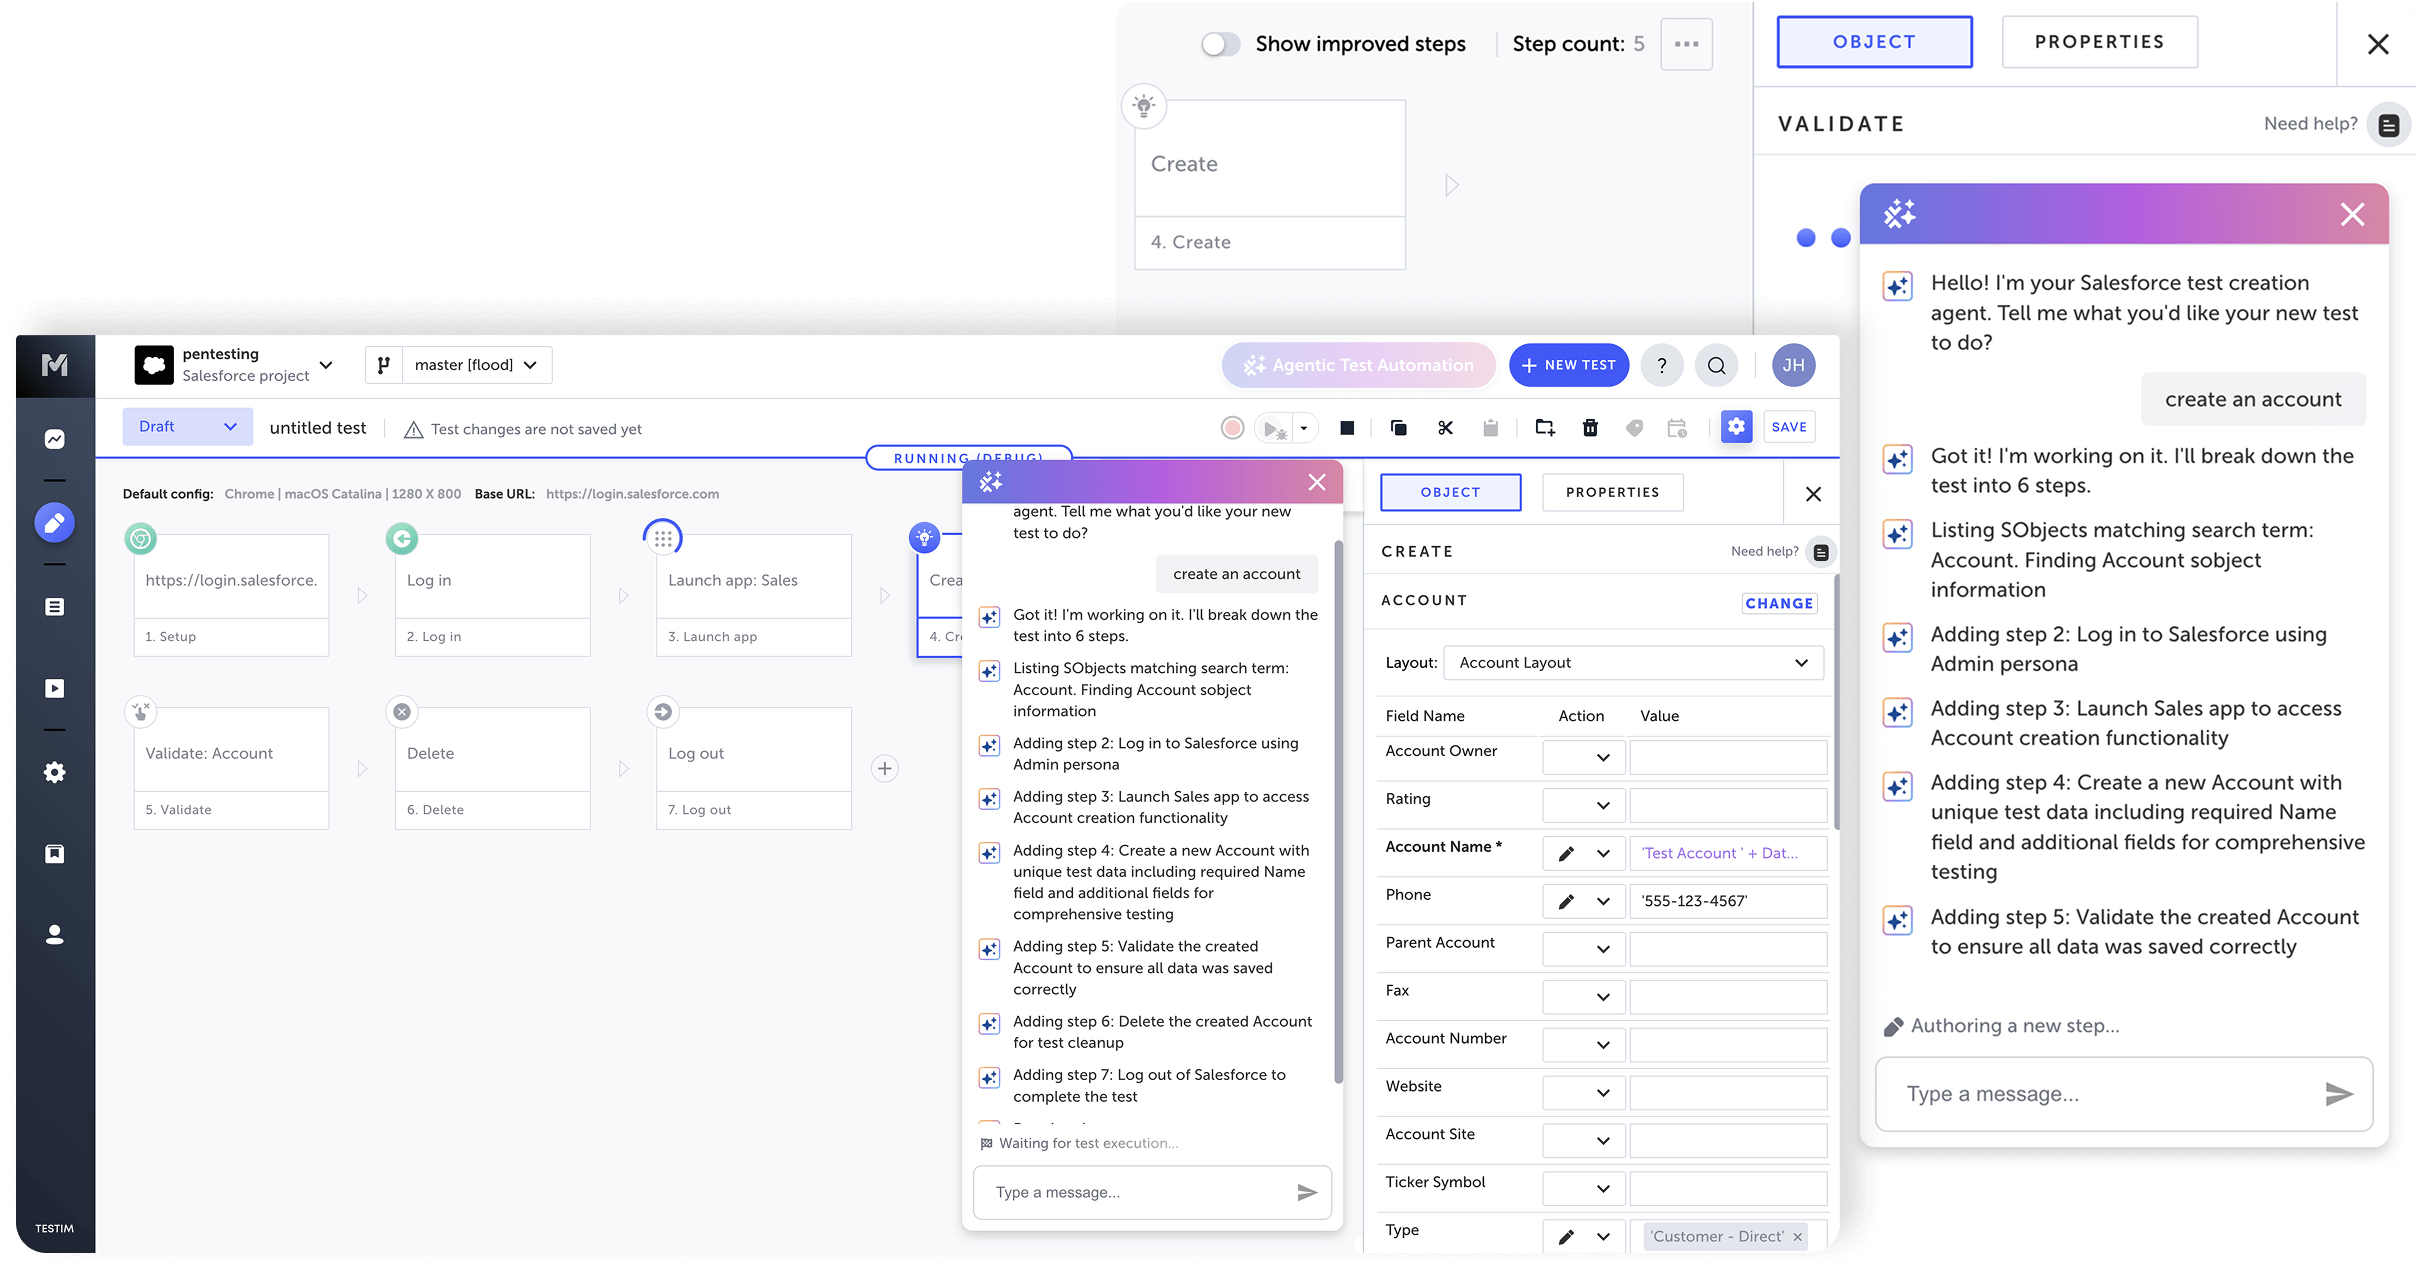The height and width of the screenshot is (1272, 2416).
Task: Open the Draft status dropdown
Action: pos(187,427)
